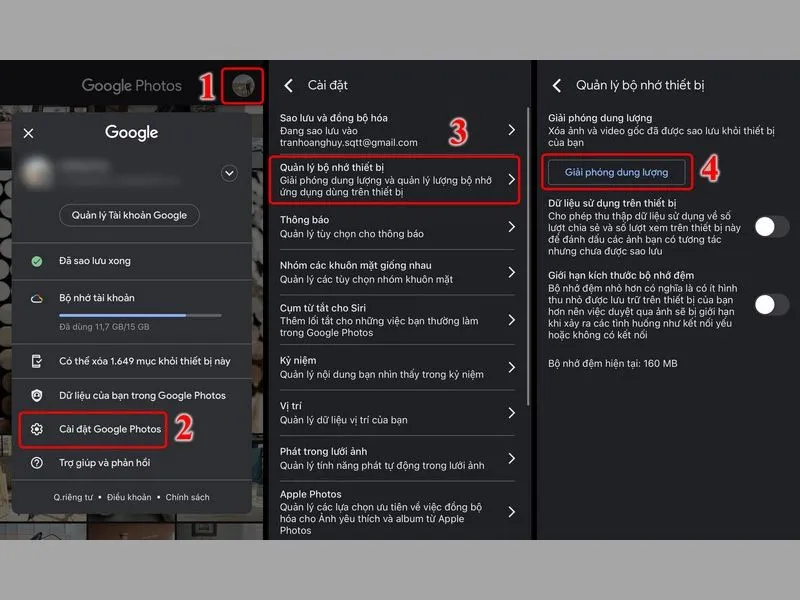Select Apple Photos settings title
The height and width of the screenshot is (600, 800).
click(311, 494)
